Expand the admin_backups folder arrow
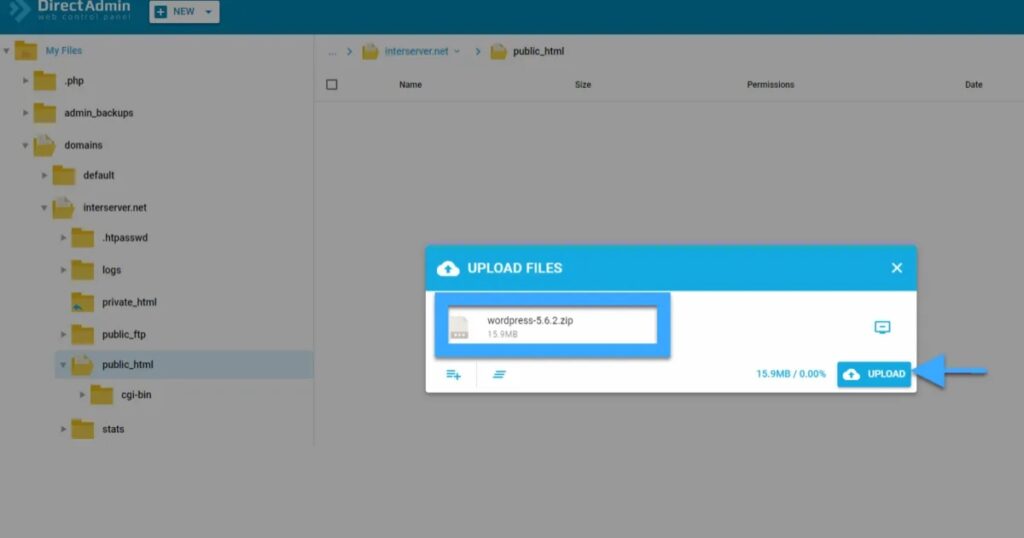This screenshot has width=1024, height=538. (x=25, y=113)
